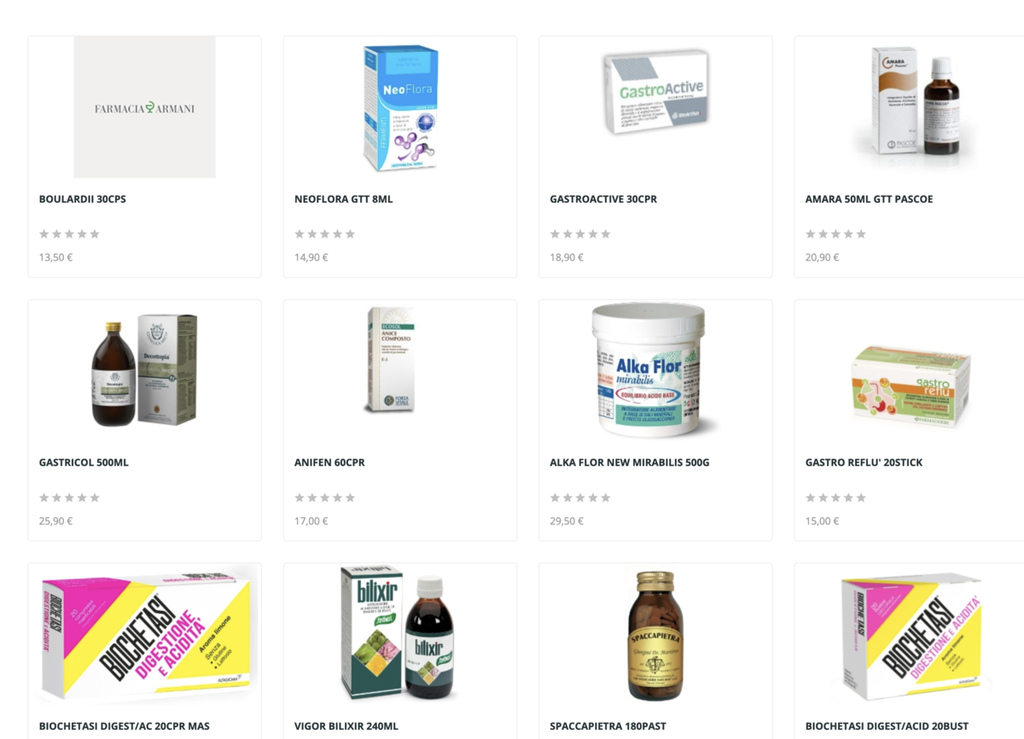Image resolution: width=1024 pixels, height=739 pixels.
Task: Open the Spaccapietra jar image
Action: click(x=656, y=636)
